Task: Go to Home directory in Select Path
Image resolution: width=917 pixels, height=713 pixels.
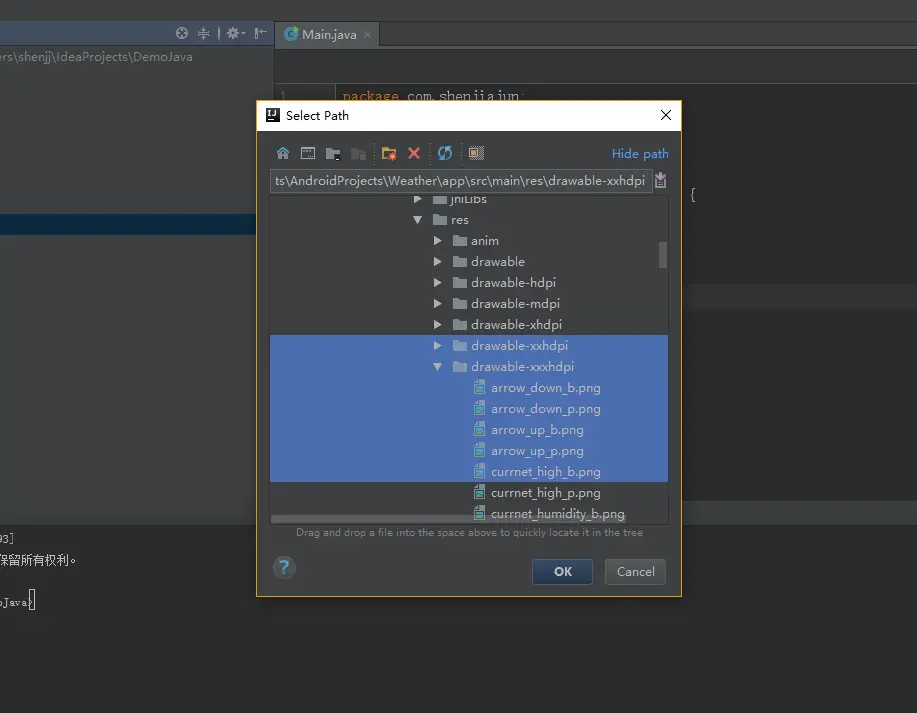Action: (x=283, y=153)
